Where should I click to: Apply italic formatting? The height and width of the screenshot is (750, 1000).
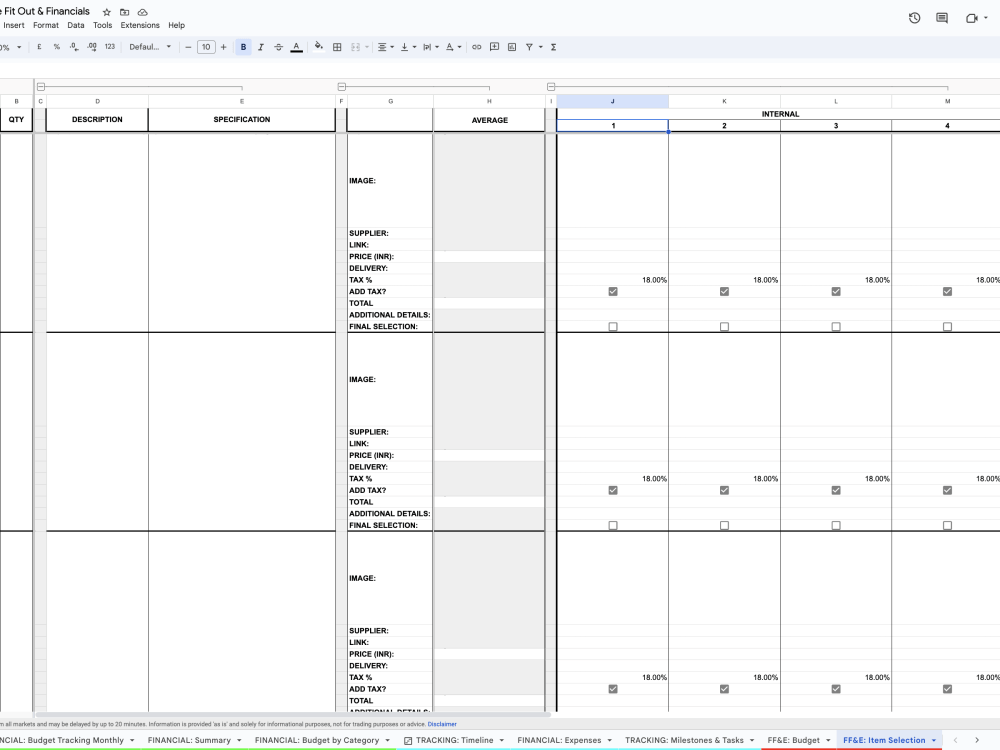point(261,46)
